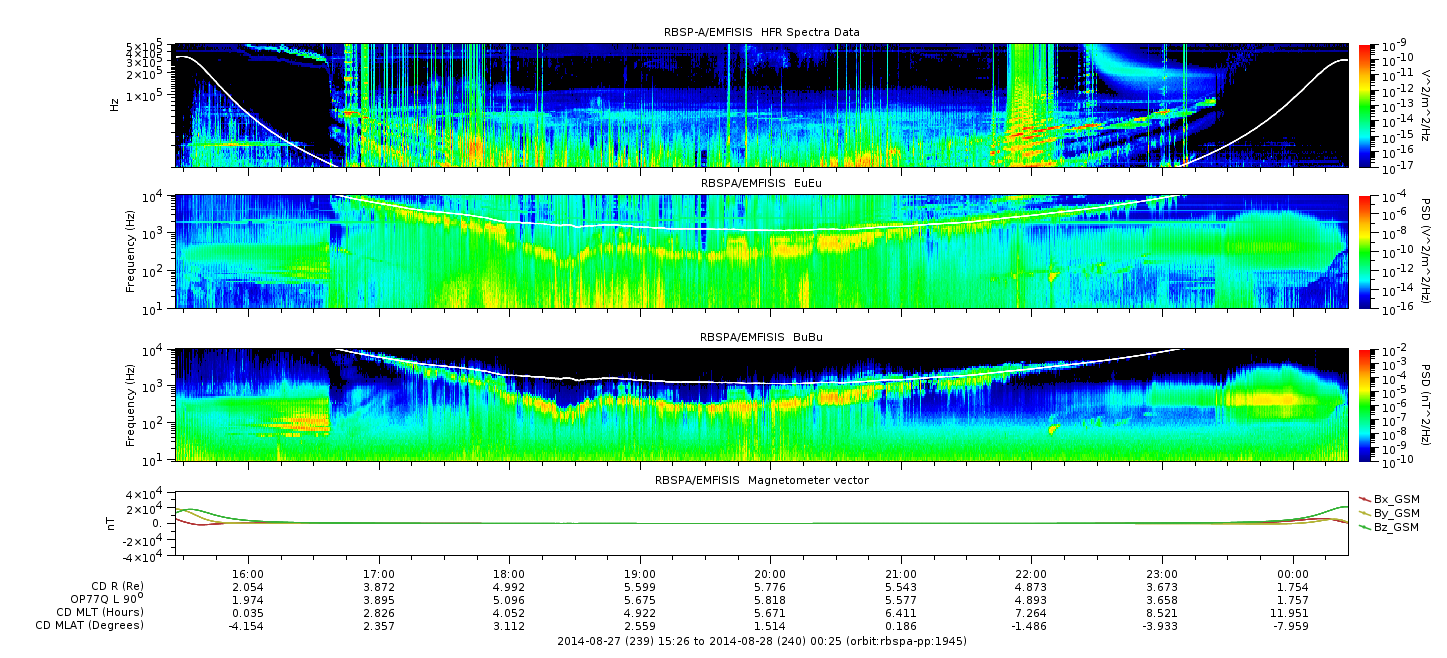1447x658 pixels.
Task: Click the Bz_GSM green legend line marker
Action: point(1365,527)
